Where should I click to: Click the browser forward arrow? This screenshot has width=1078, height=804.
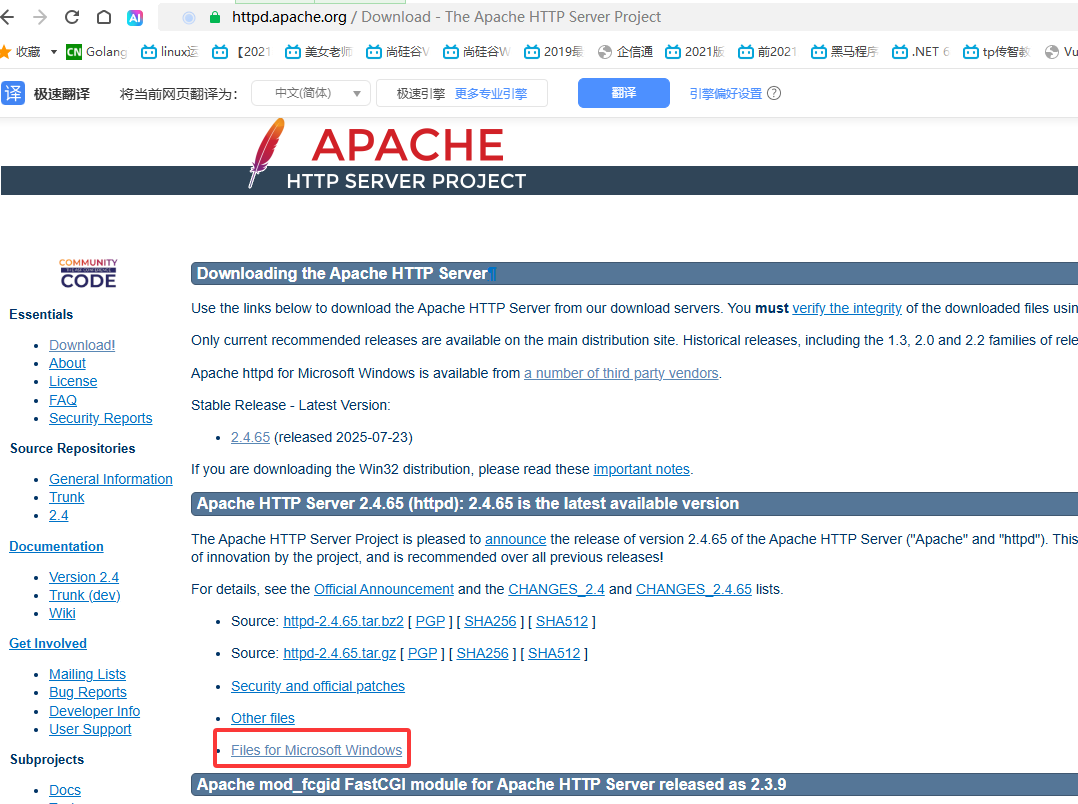(40, 17)
